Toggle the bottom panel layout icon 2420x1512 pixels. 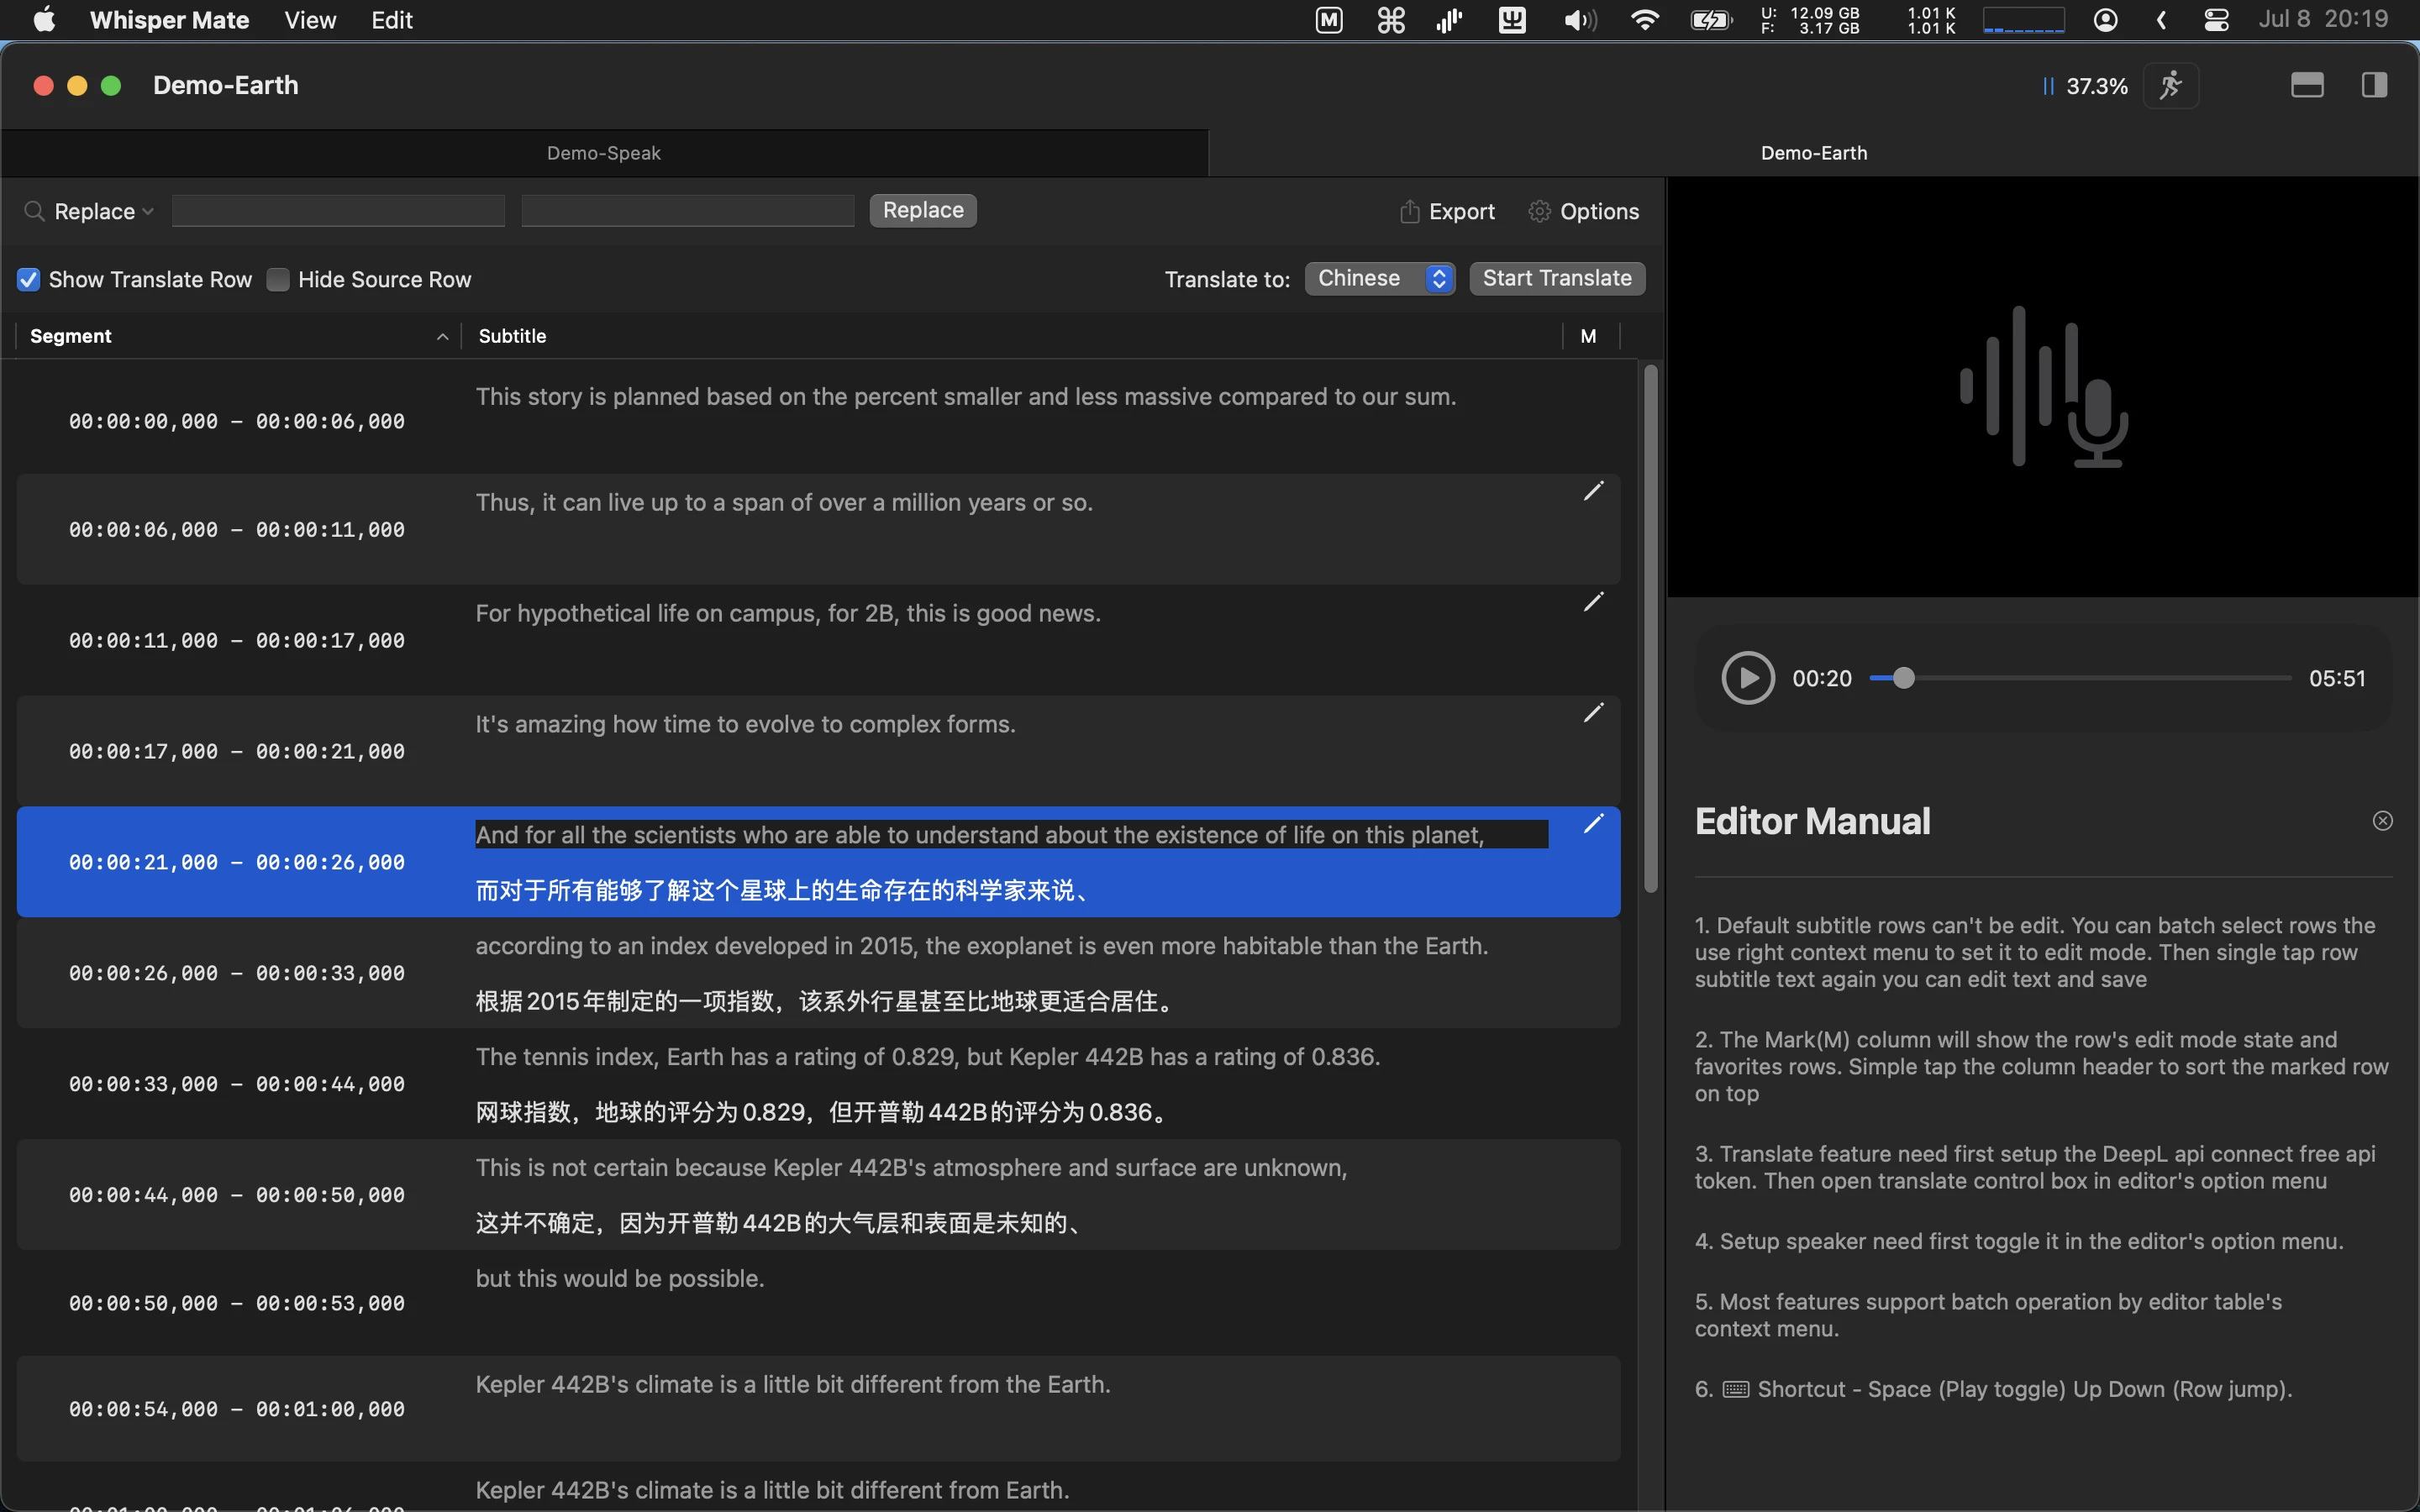(x=2307, y=86)
